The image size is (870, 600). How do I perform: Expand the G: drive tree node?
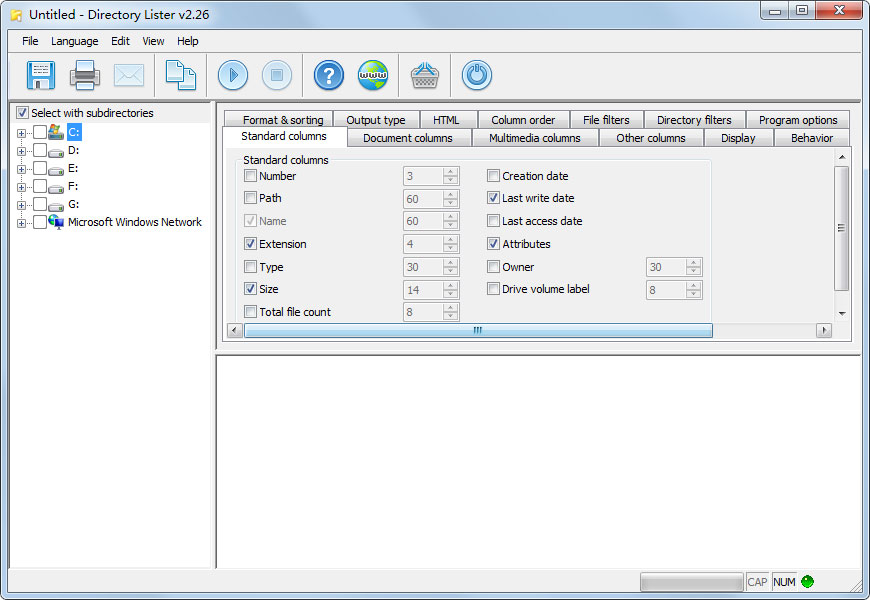[21, 205]
